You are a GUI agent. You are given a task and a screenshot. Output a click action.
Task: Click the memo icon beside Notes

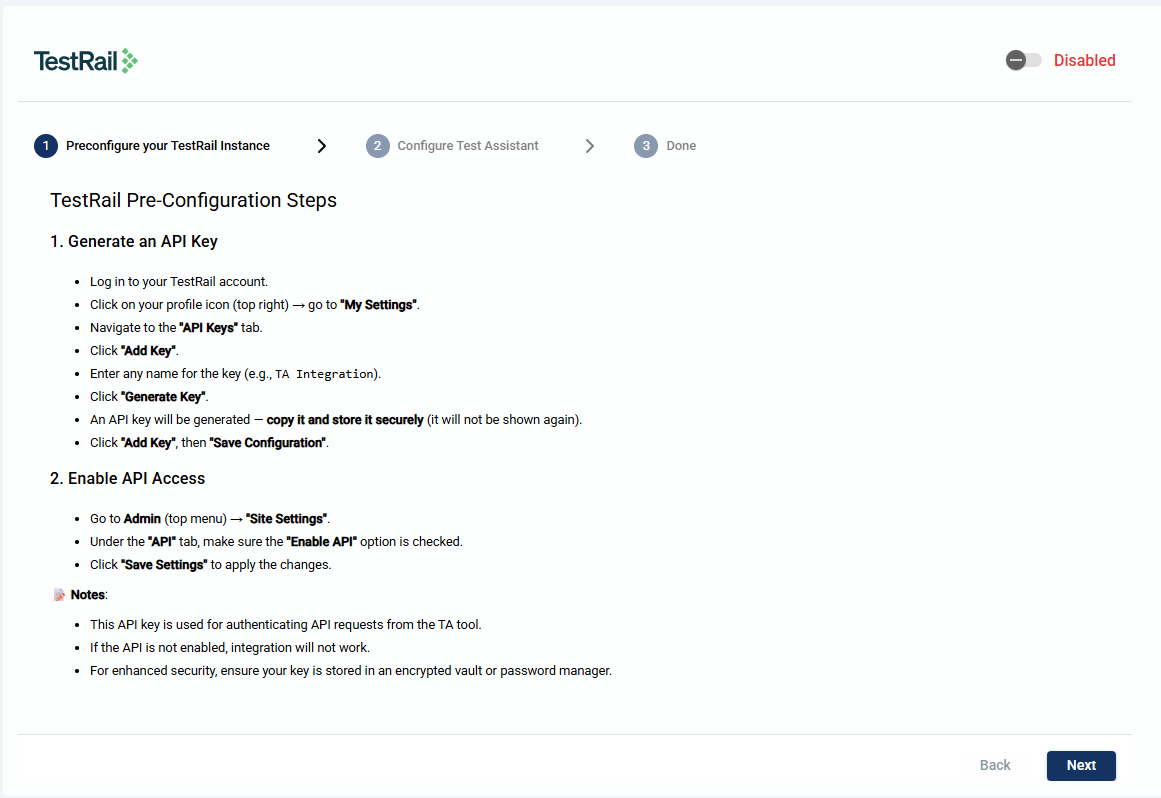[59, 595]
